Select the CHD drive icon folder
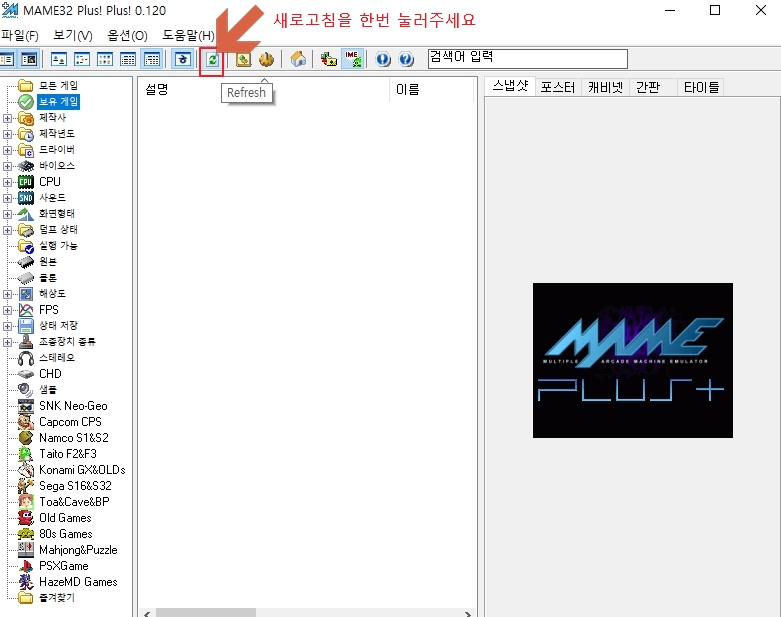 click(26, 374)
